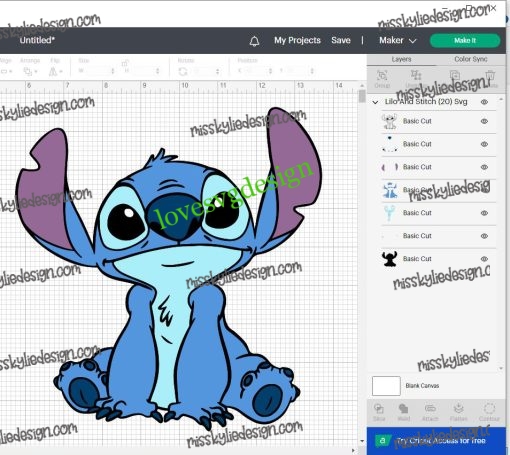Click the Height size stepper

coord(157,71)
